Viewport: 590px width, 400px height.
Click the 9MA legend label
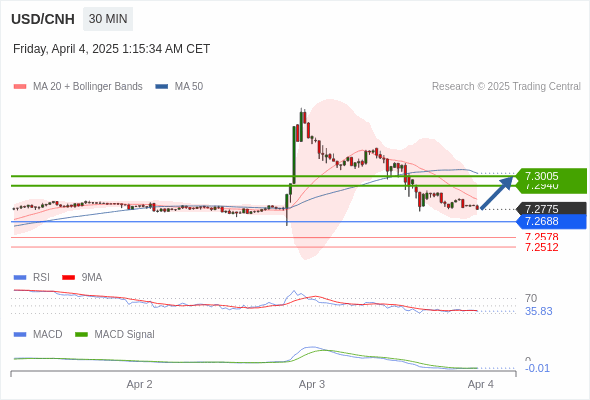92,278
